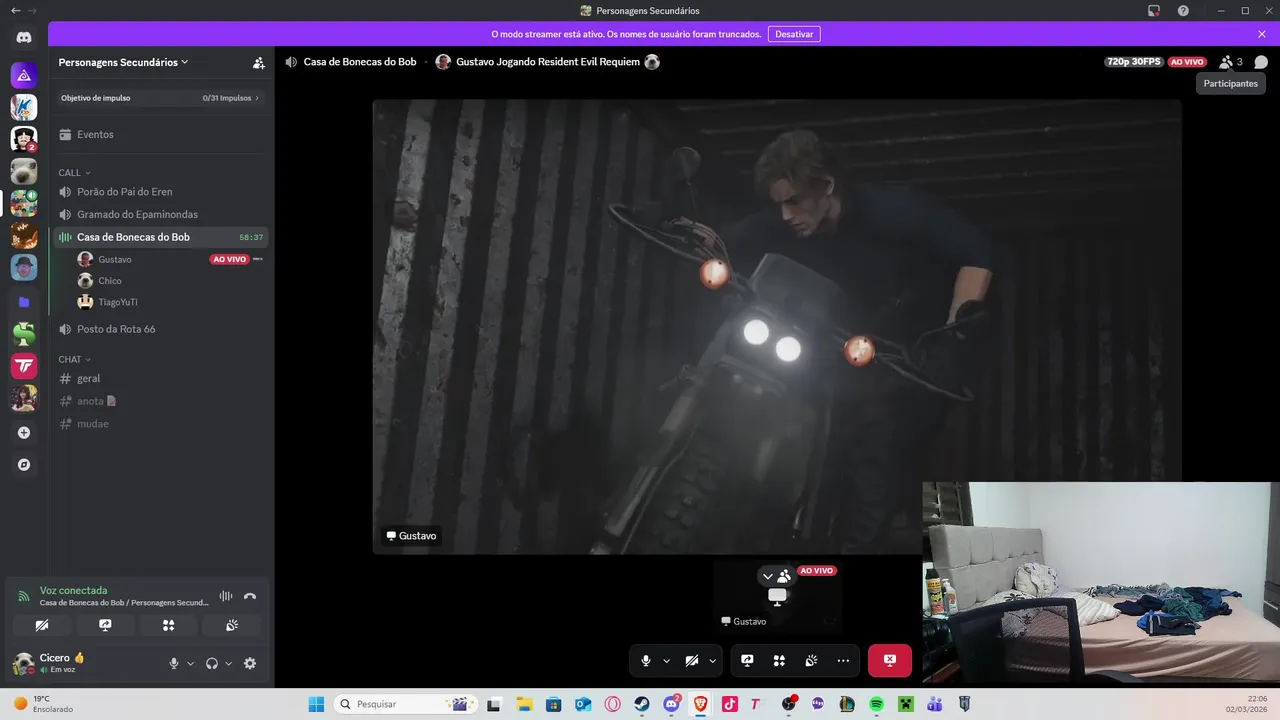
Task: Open the help question mark icon in title bar
Action: coord(1183,10)
